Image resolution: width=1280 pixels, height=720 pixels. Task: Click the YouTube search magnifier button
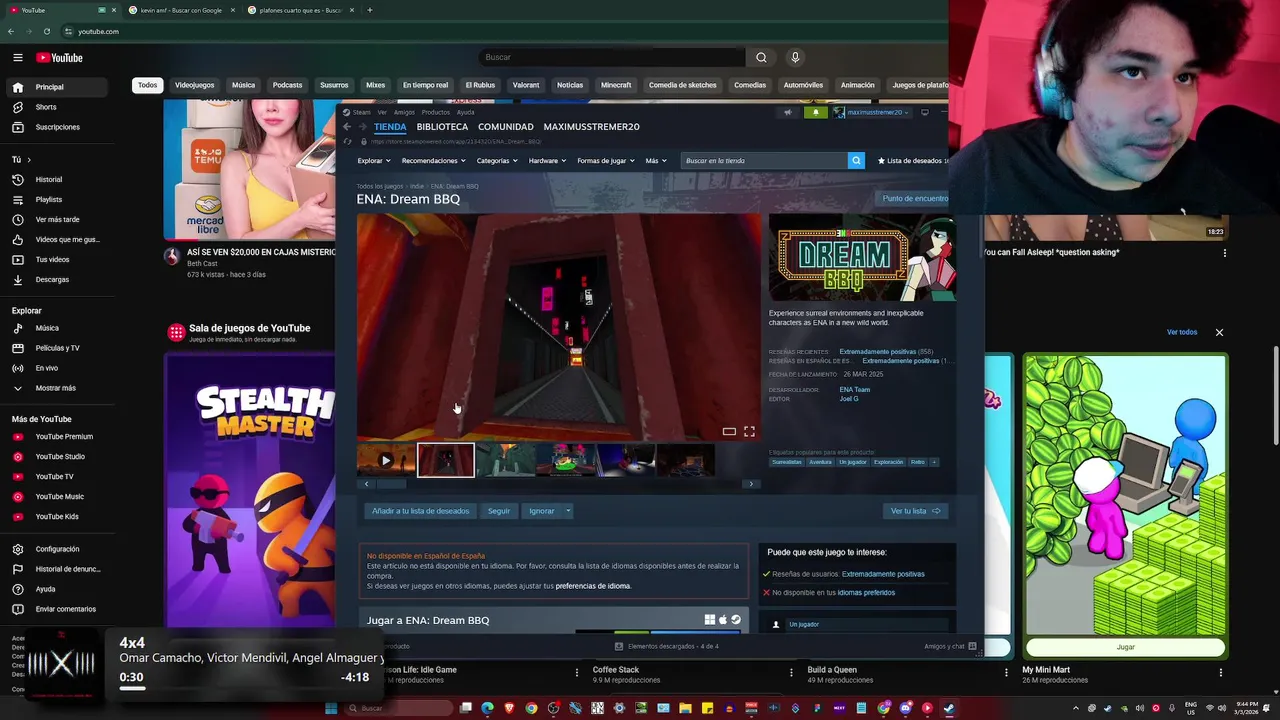click(x=761, y=58)
